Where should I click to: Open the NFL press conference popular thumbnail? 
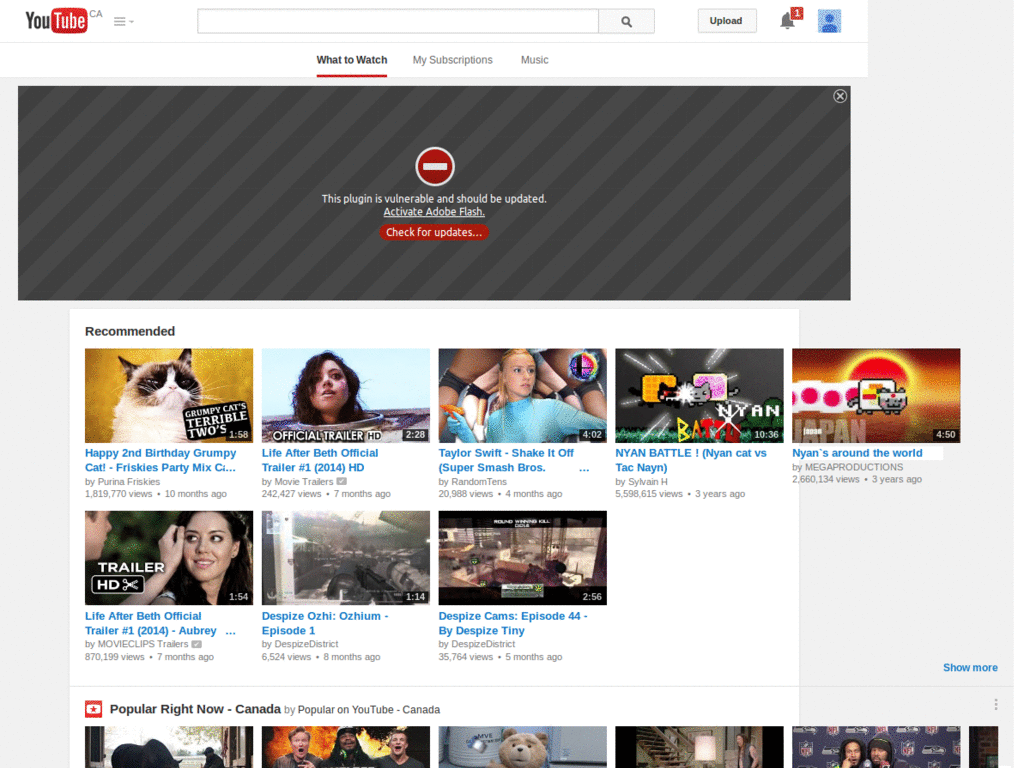876,747
